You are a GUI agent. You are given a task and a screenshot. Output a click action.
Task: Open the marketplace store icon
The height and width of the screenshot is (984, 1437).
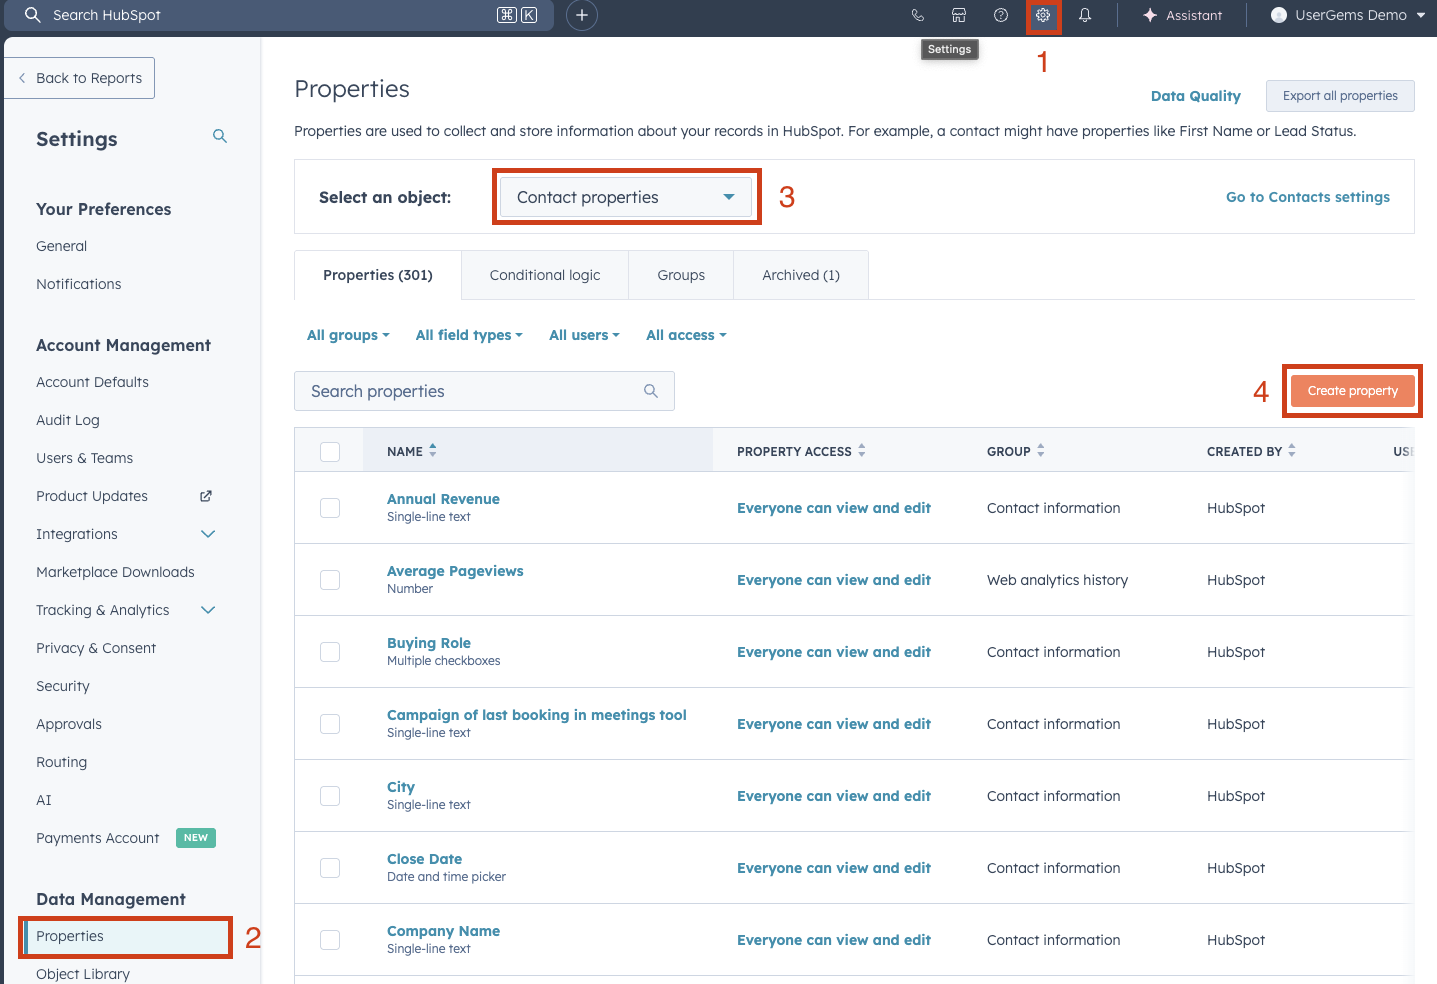point(959,15)
